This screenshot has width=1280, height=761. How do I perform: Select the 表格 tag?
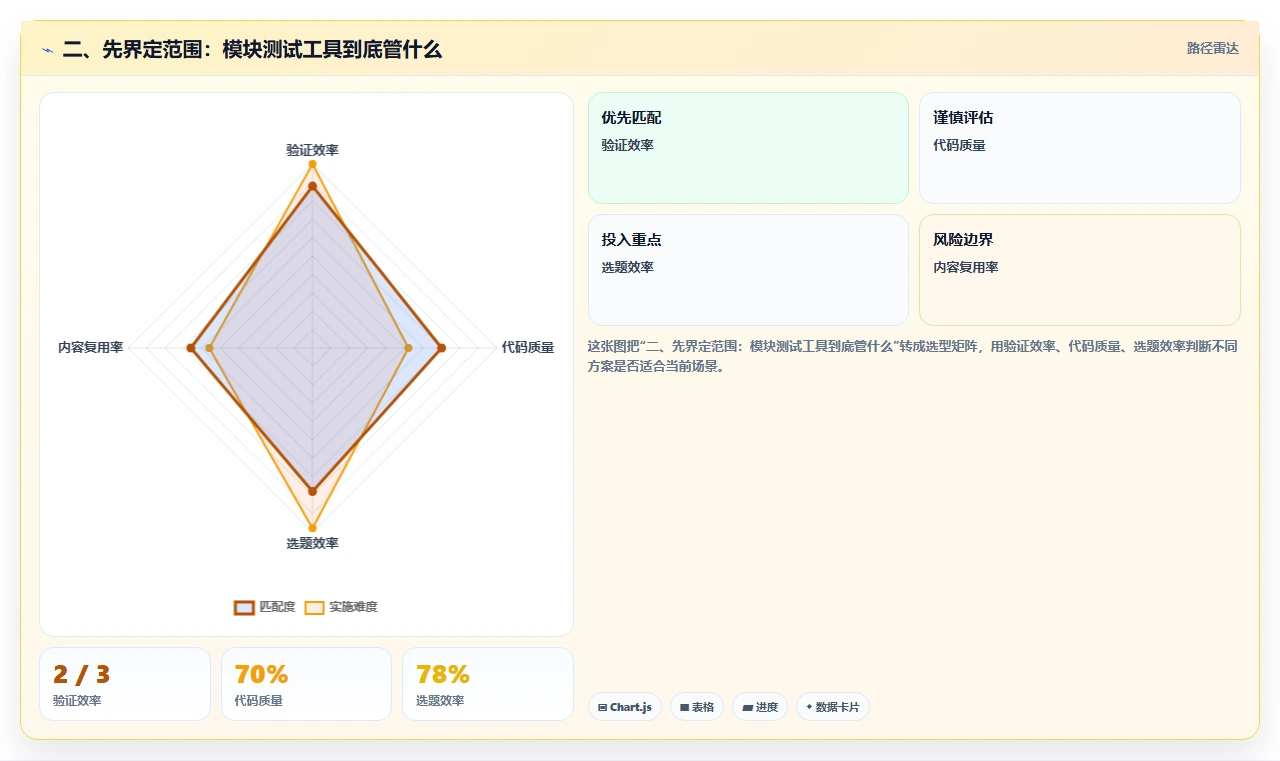pos(697,707)
